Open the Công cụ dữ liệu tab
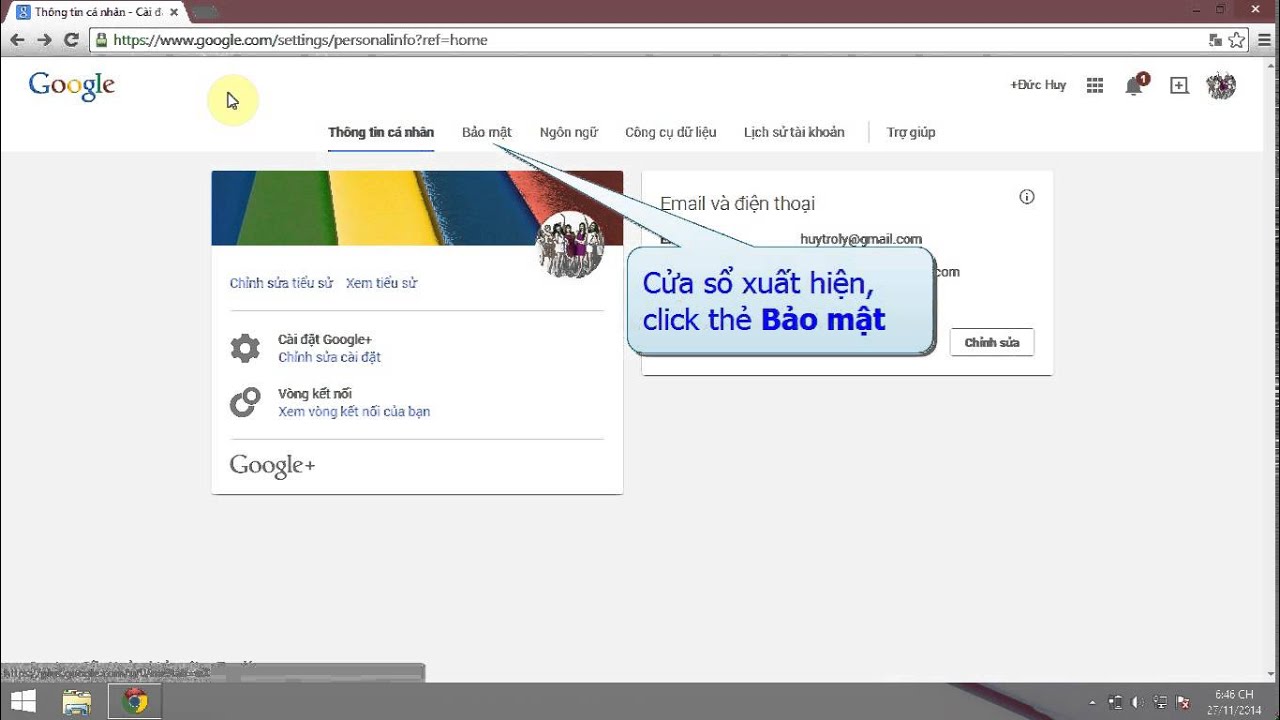 click(x=671, y=132)
